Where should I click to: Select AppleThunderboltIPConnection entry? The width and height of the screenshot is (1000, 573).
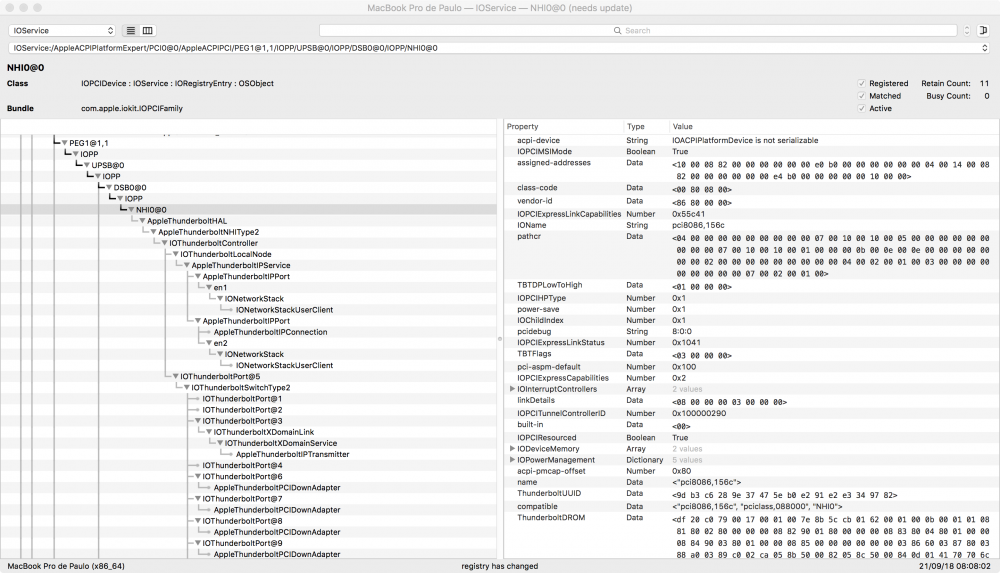tap(270, 332)
